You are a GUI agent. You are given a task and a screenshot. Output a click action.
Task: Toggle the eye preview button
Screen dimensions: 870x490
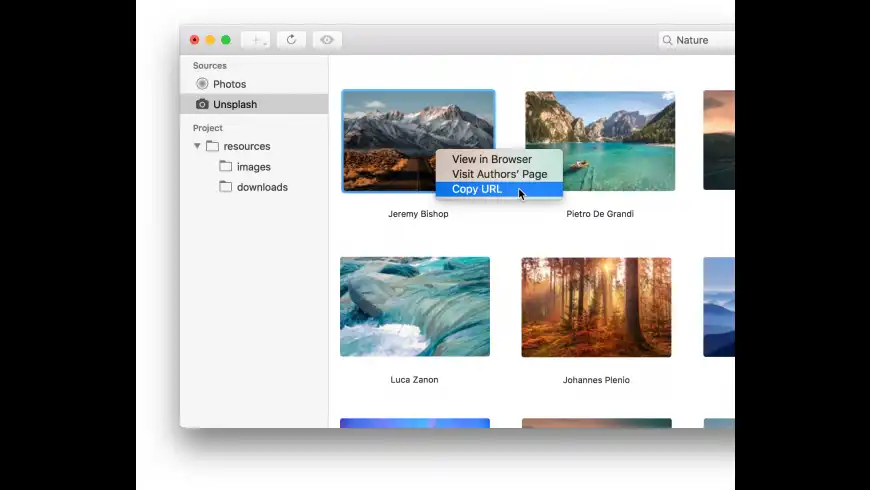(x=327, y=40)
